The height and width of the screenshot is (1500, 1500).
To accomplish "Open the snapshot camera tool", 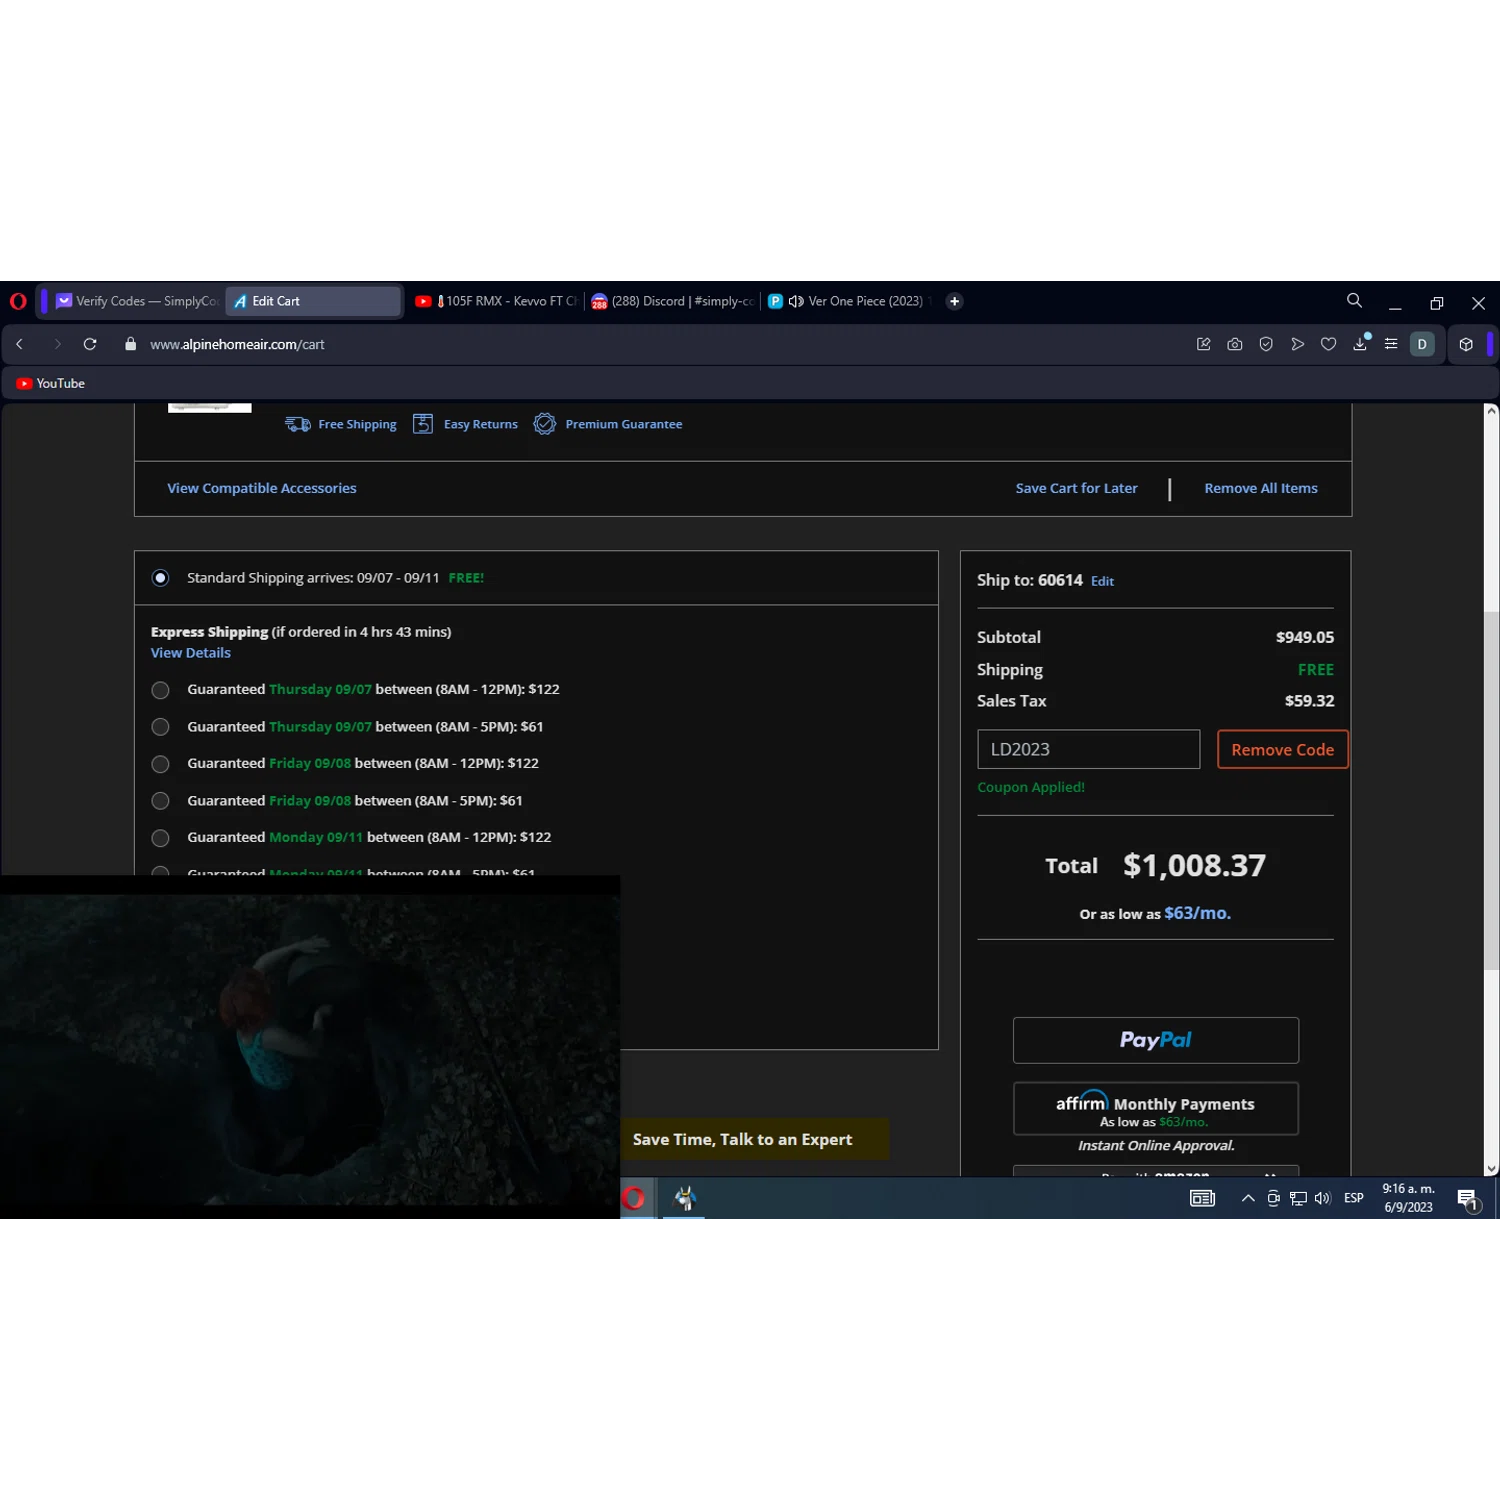I will click(1235, 344).
